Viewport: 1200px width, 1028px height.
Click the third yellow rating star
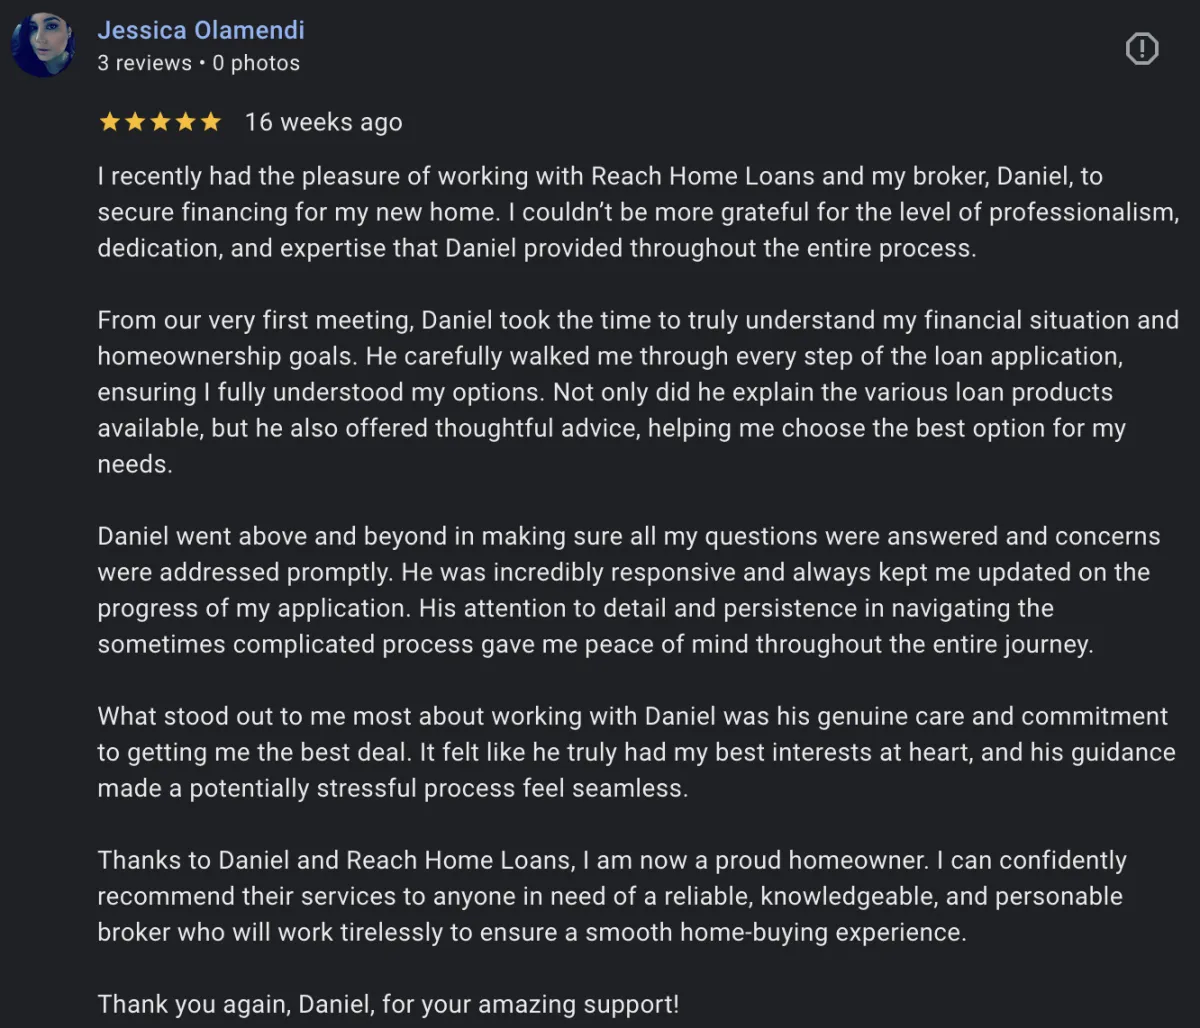159,122
